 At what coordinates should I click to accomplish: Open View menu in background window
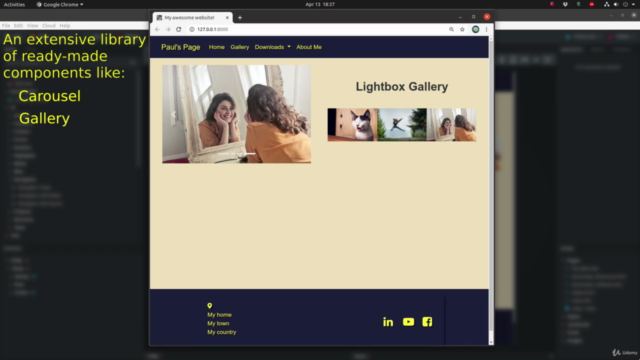pyautogui.click(x=32, y=26)
